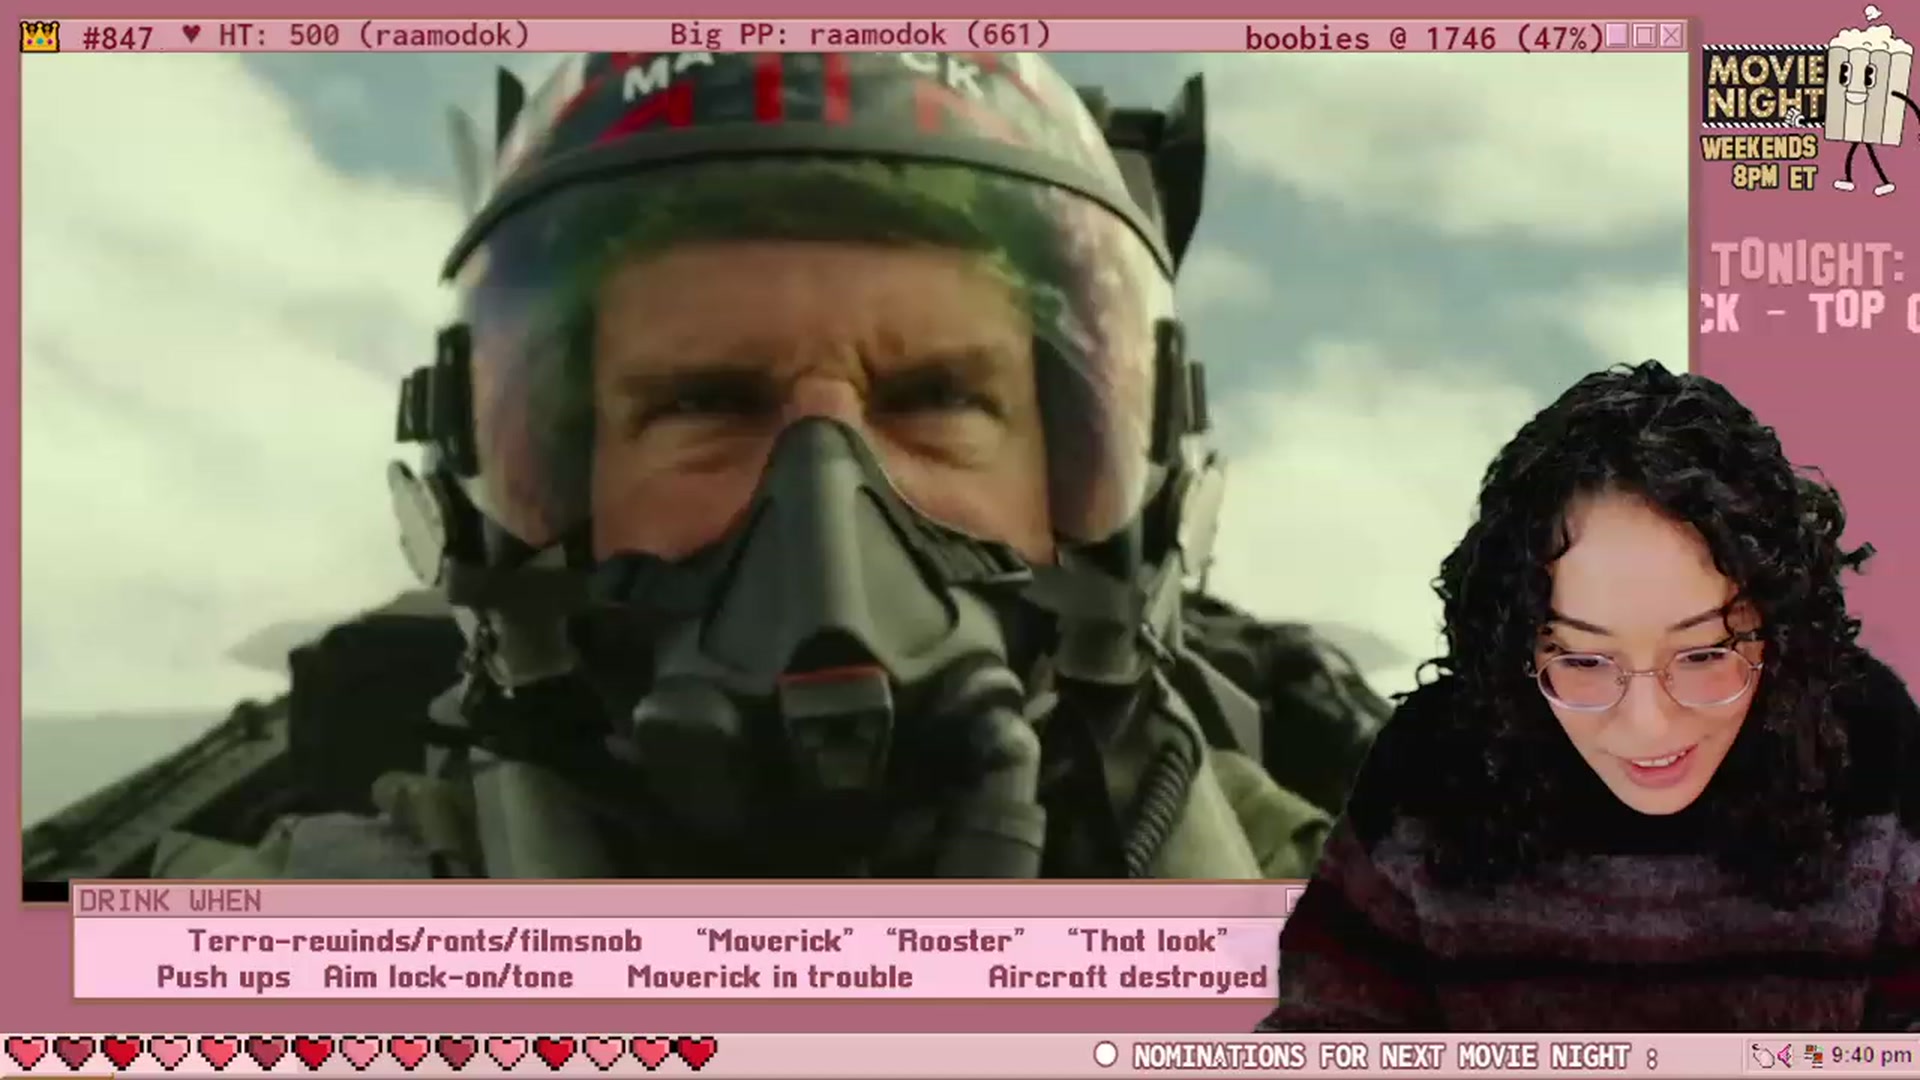Click "boobies @ 1746 (47%)" goal text
Image resolution: width=1920 pixels, height=1080 pixels.
1423,38
